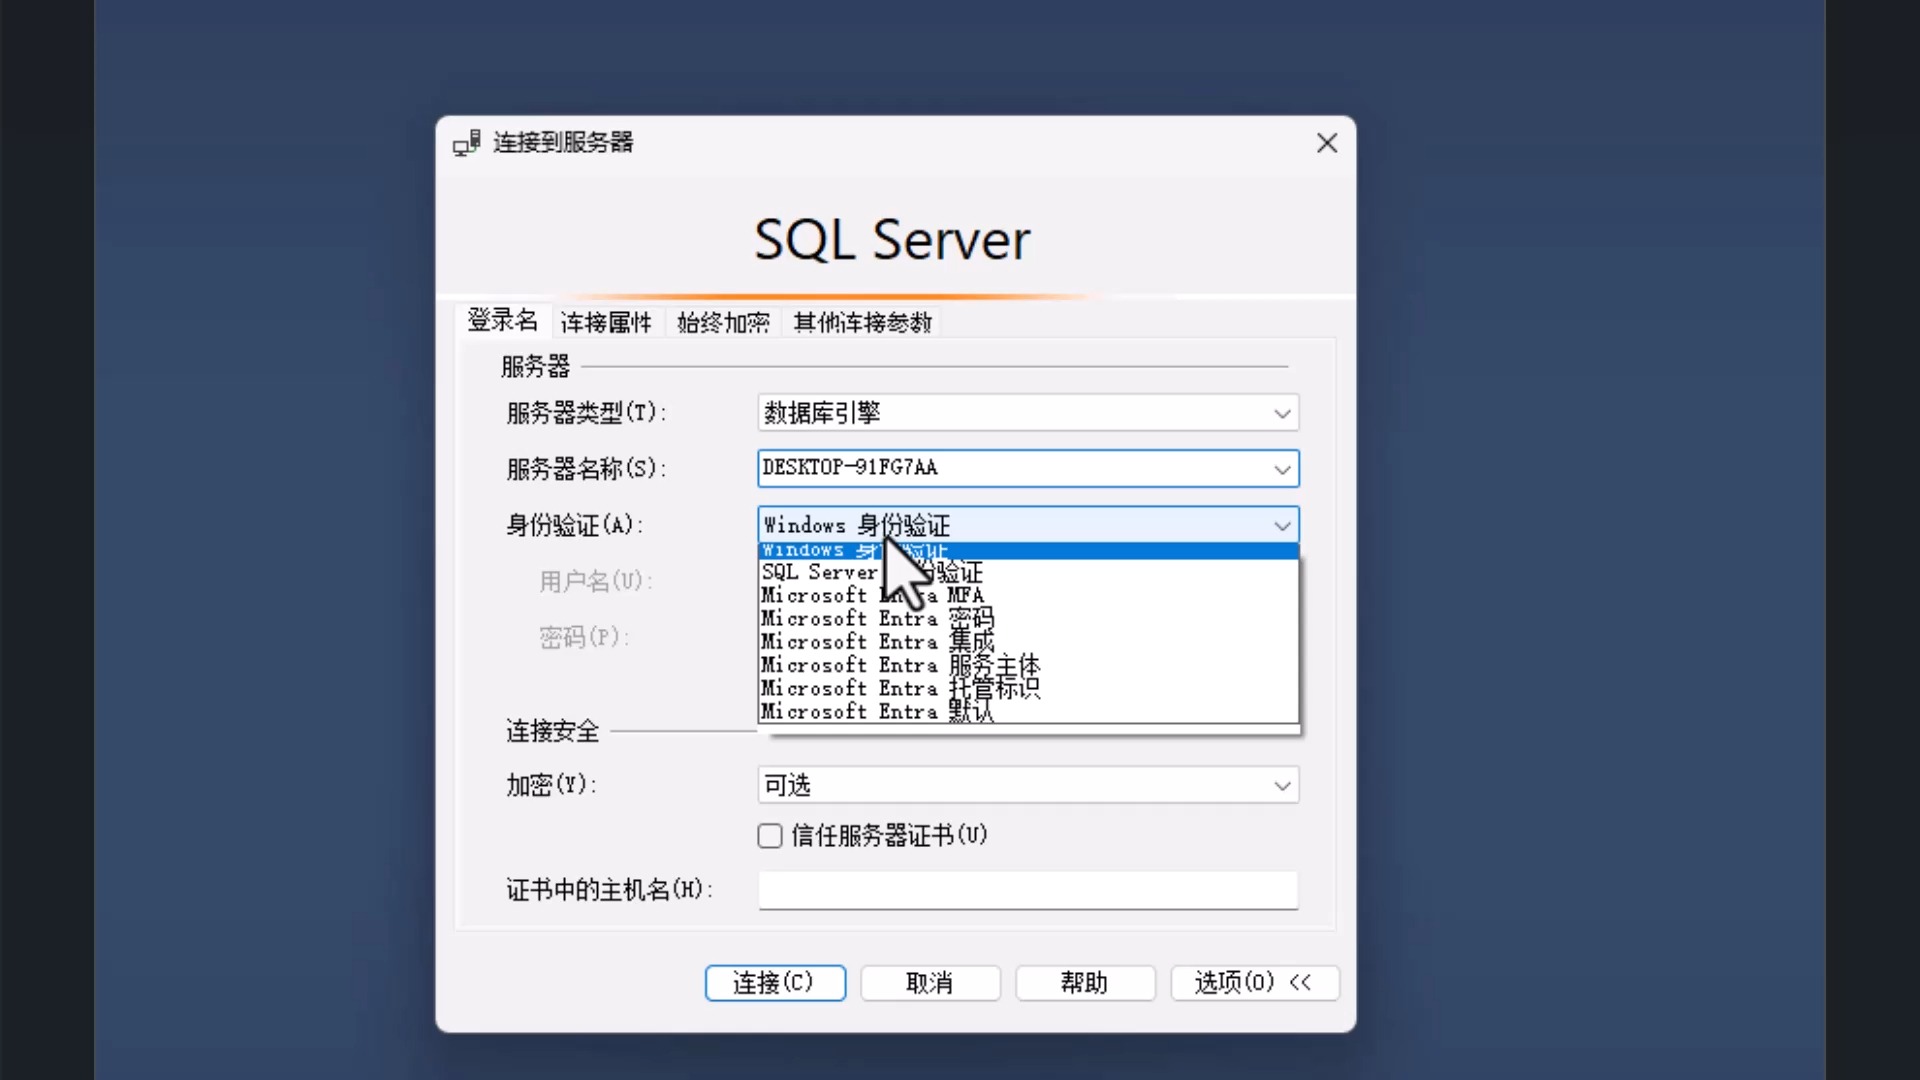Switch to the 始终加密 tab

(723, 322)
